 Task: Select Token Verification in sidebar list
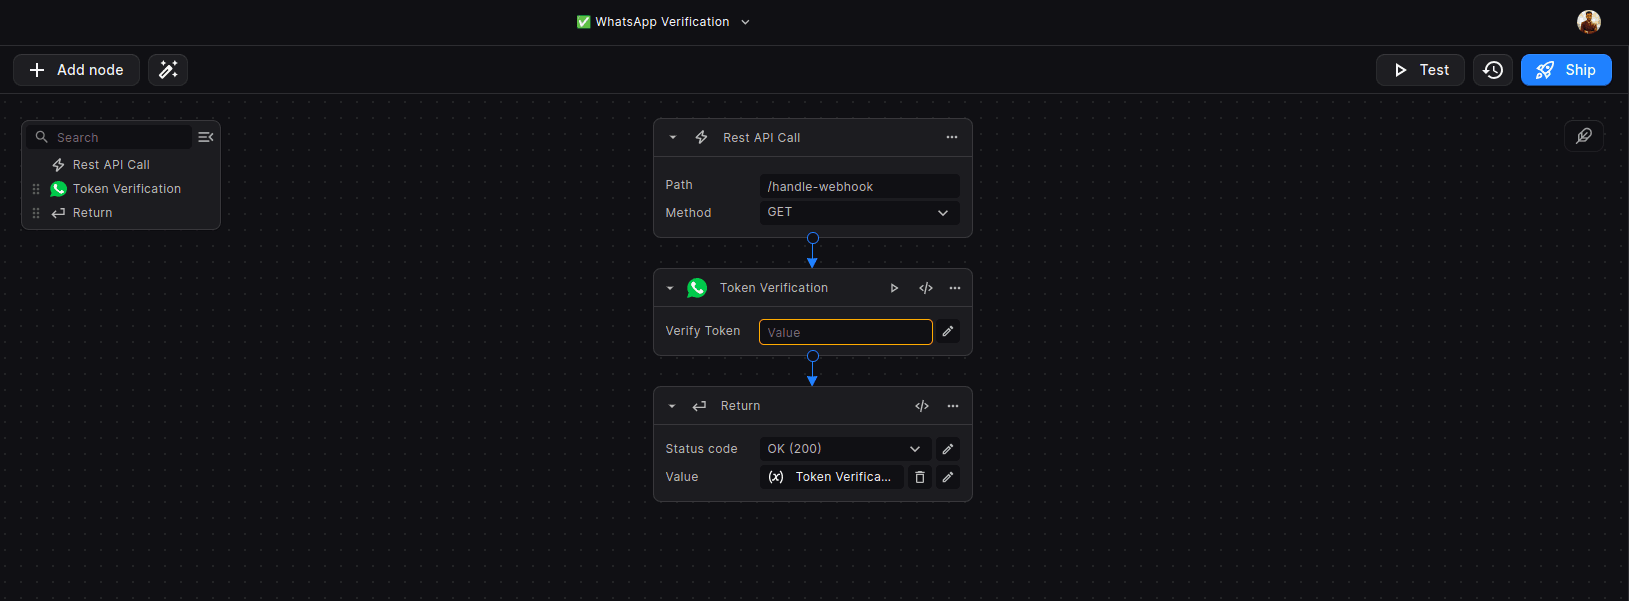pyautogui.click(x=126, y=189)
